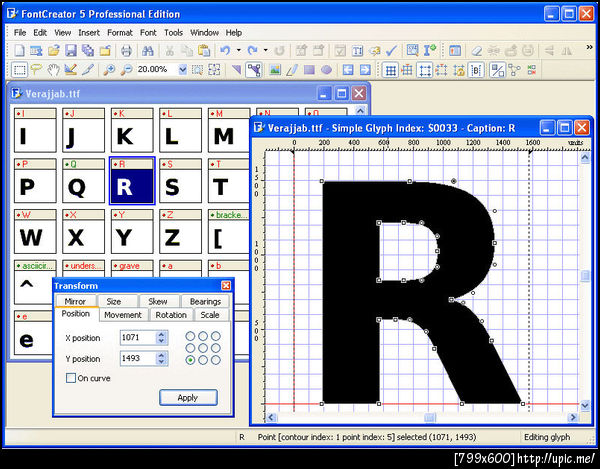The height and width of the screenshot is (469, 600).
Task: Select the Q glyph cell
Action: click(x=83, y=181)
